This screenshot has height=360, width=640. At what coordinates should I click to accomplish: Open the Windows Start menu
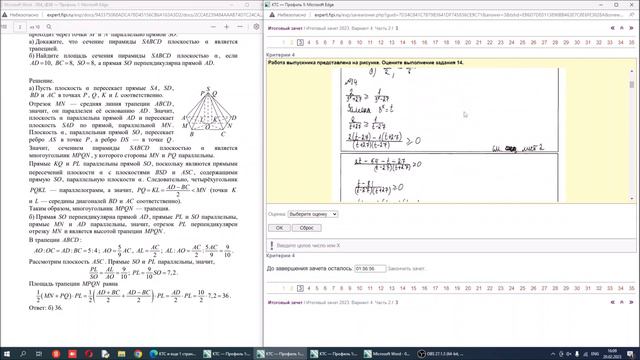[x=7, y=354]
